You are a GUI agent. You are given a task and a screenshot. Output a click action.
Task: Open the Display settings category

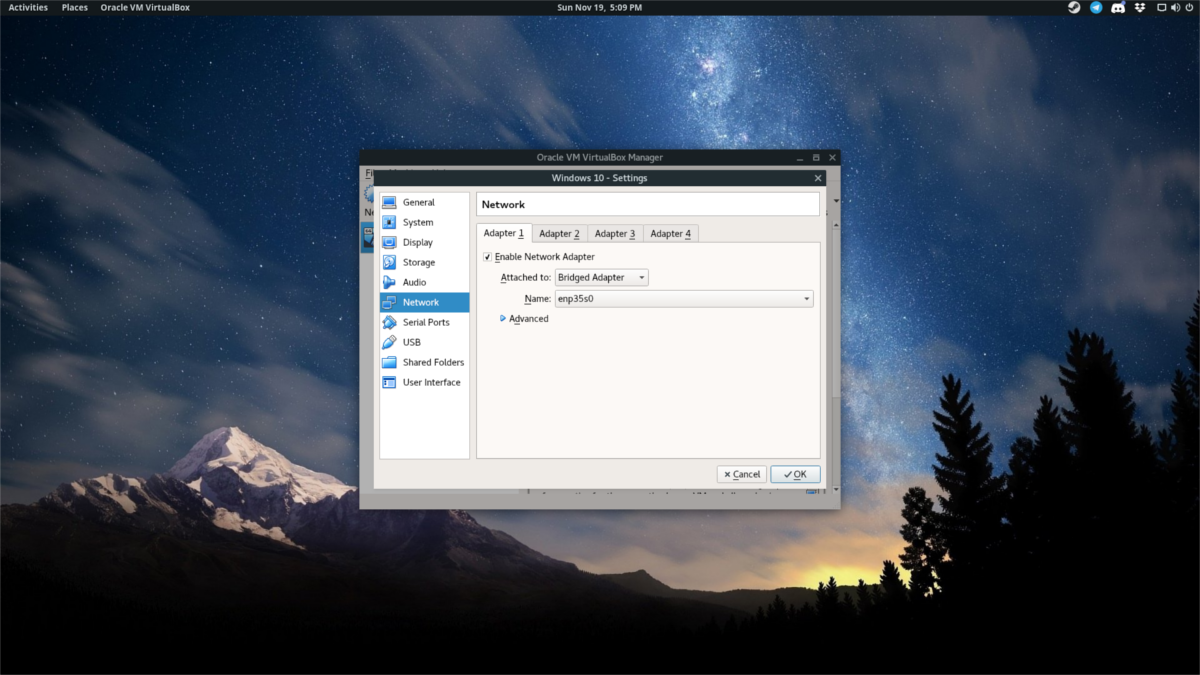pyautogui.click(x=417, y=243)
